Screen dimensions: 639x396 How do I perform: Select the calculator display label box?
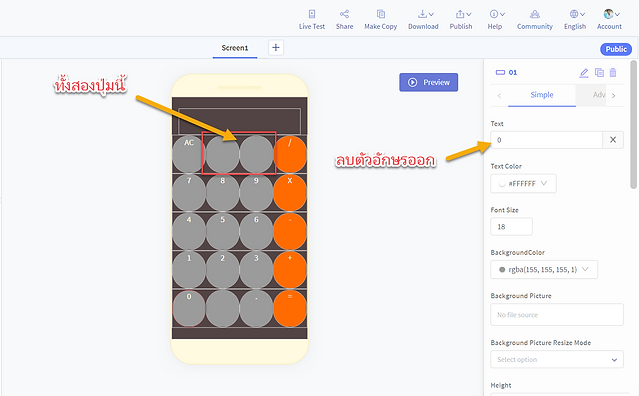click(240, 121)
